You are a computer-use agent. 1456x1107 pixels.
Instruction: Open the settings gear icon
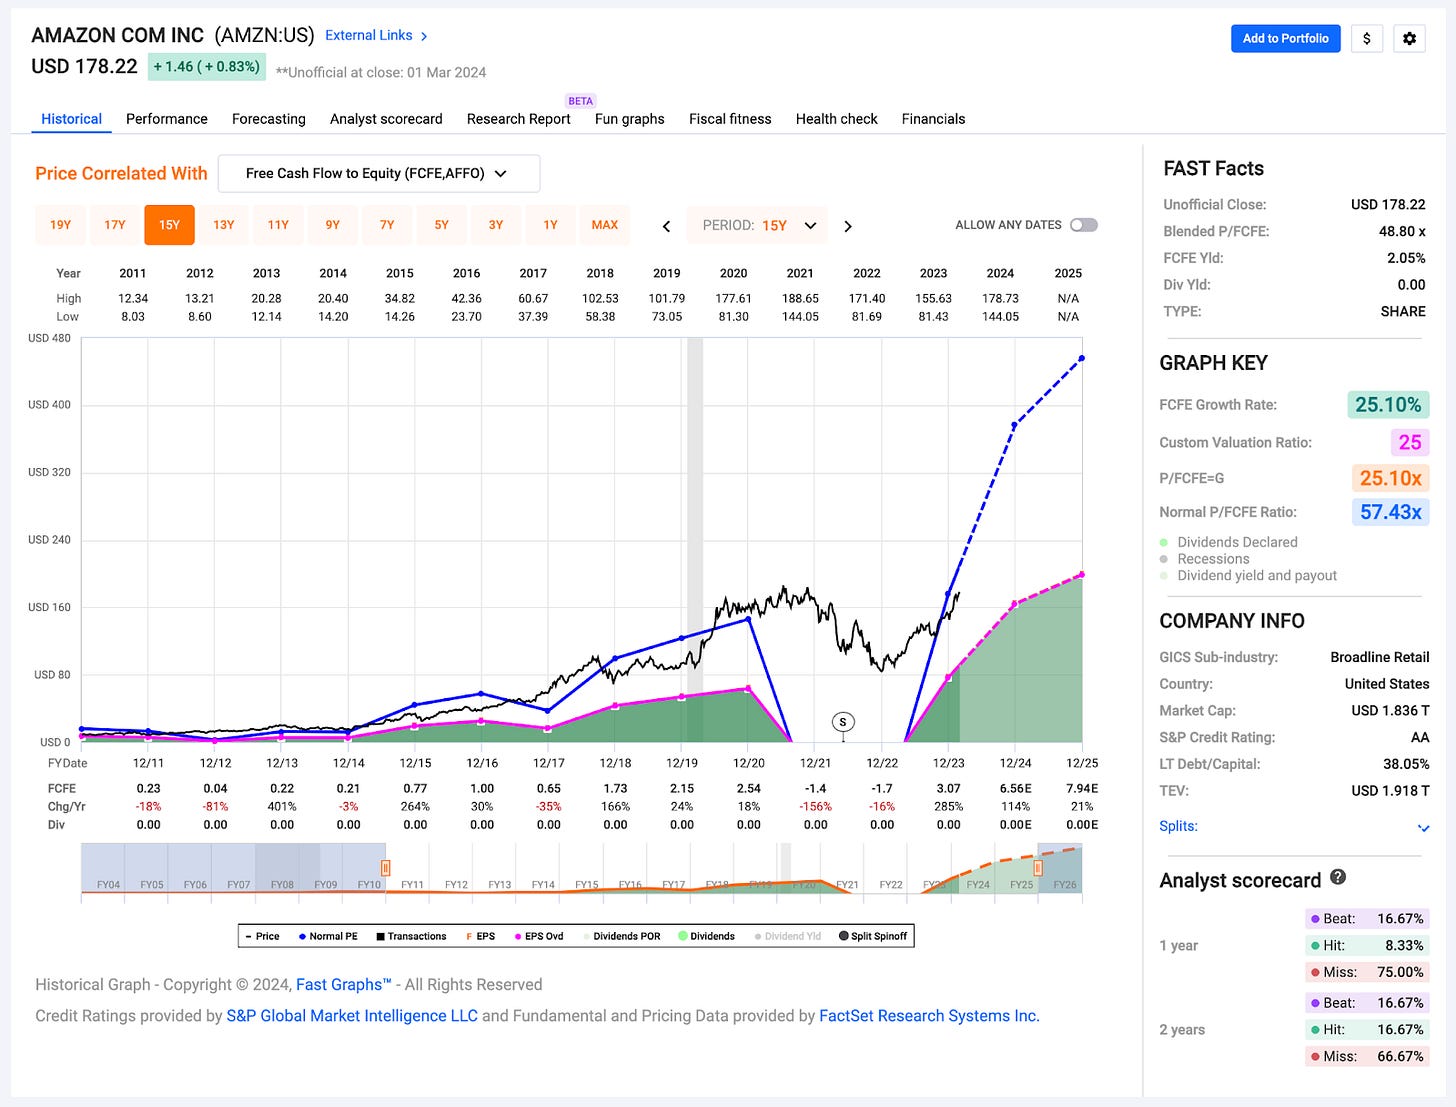(x=1409, y=38)
